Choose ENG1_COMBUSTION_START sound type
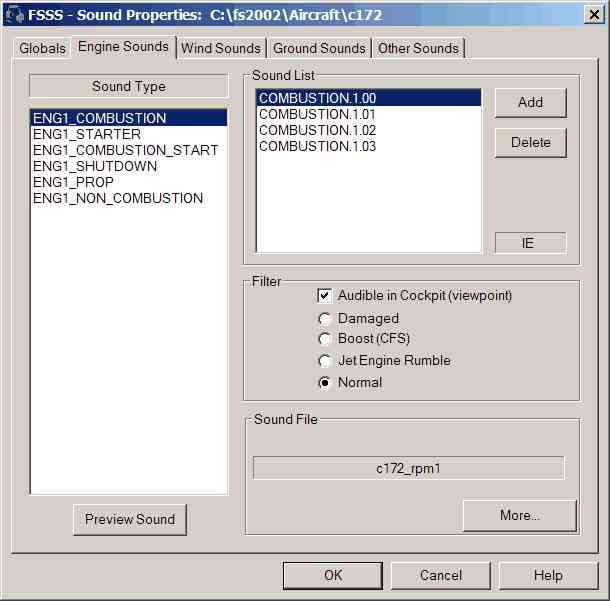 pyautogui.click(x=128, y=150)
